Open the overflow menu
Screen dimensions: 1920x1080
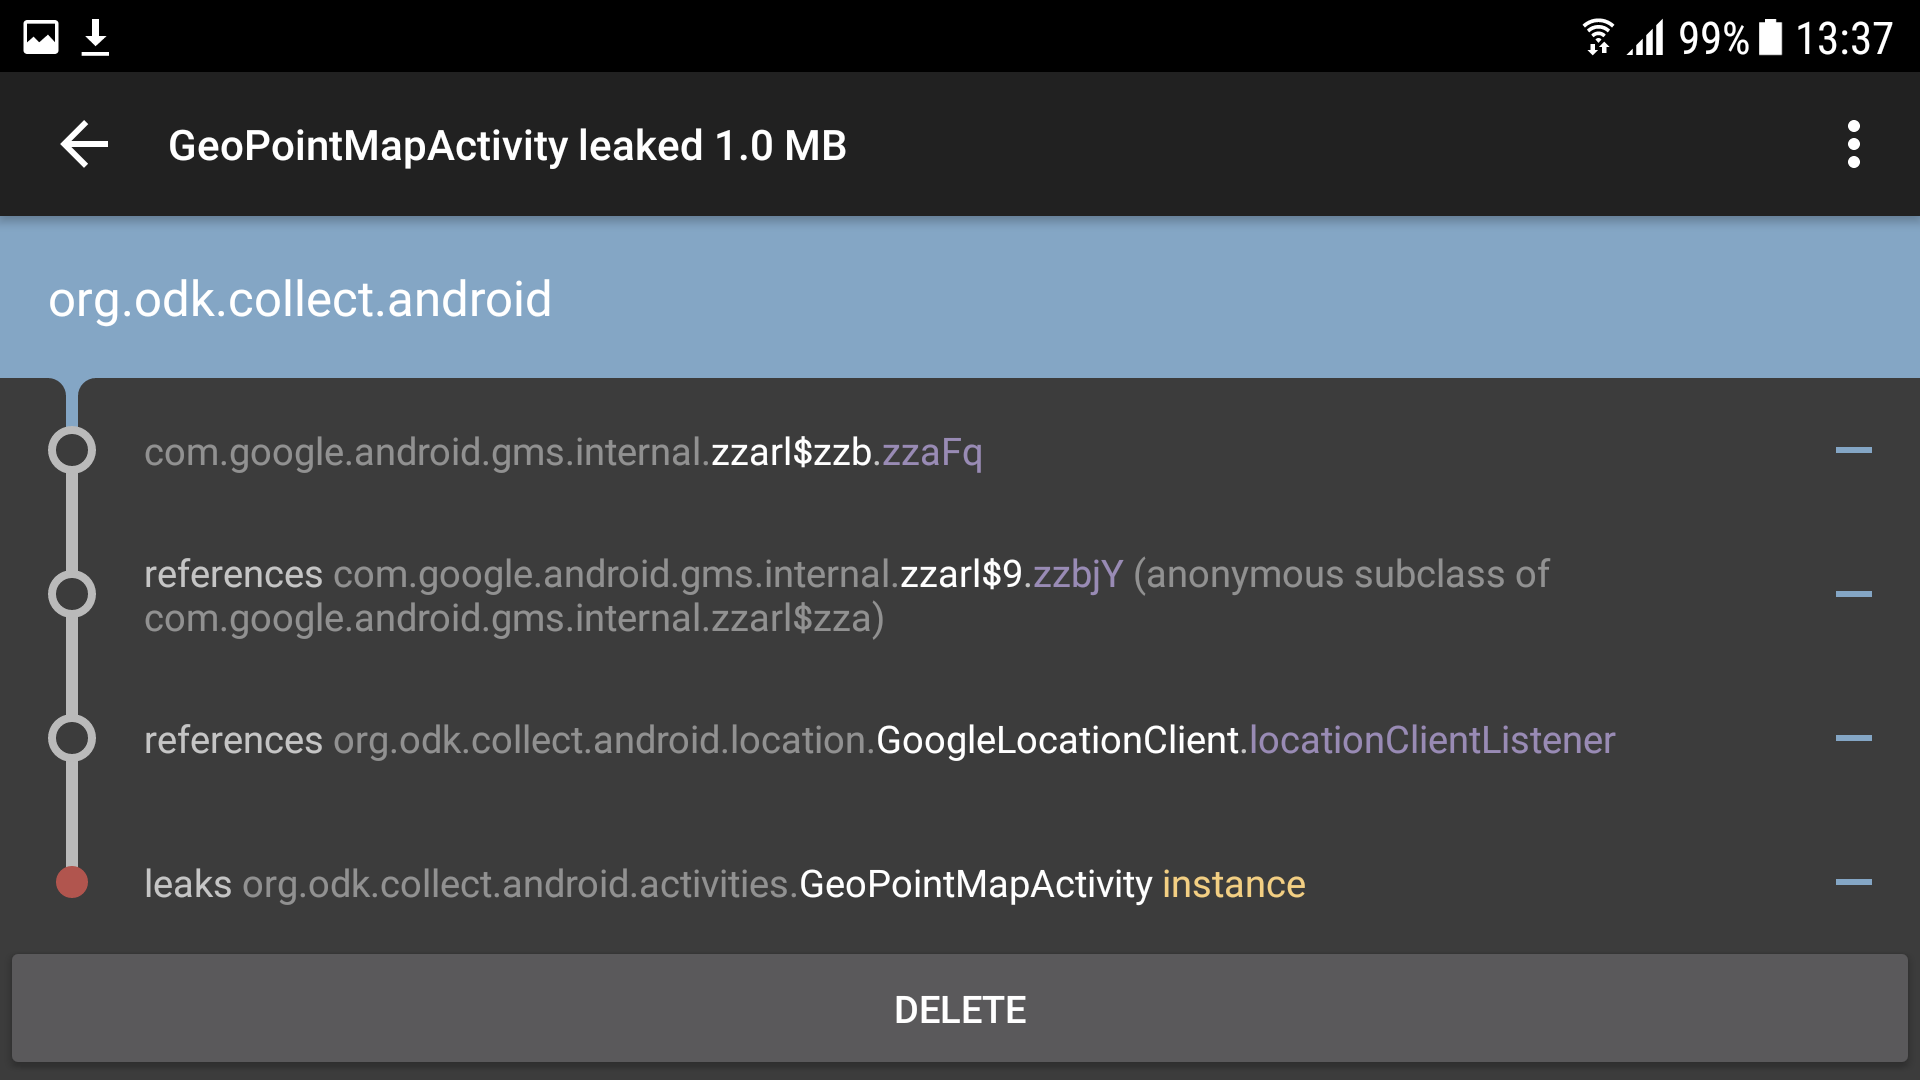point(1853,144)
